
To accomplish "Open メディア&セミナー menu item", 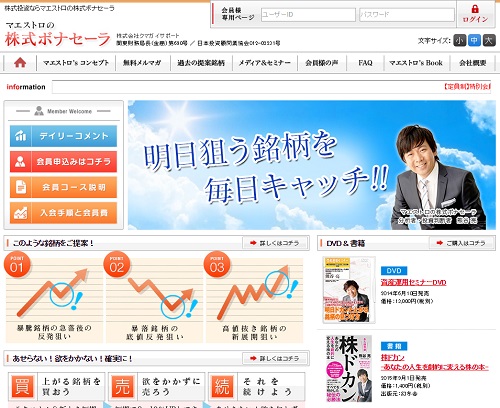I will 265,63.
